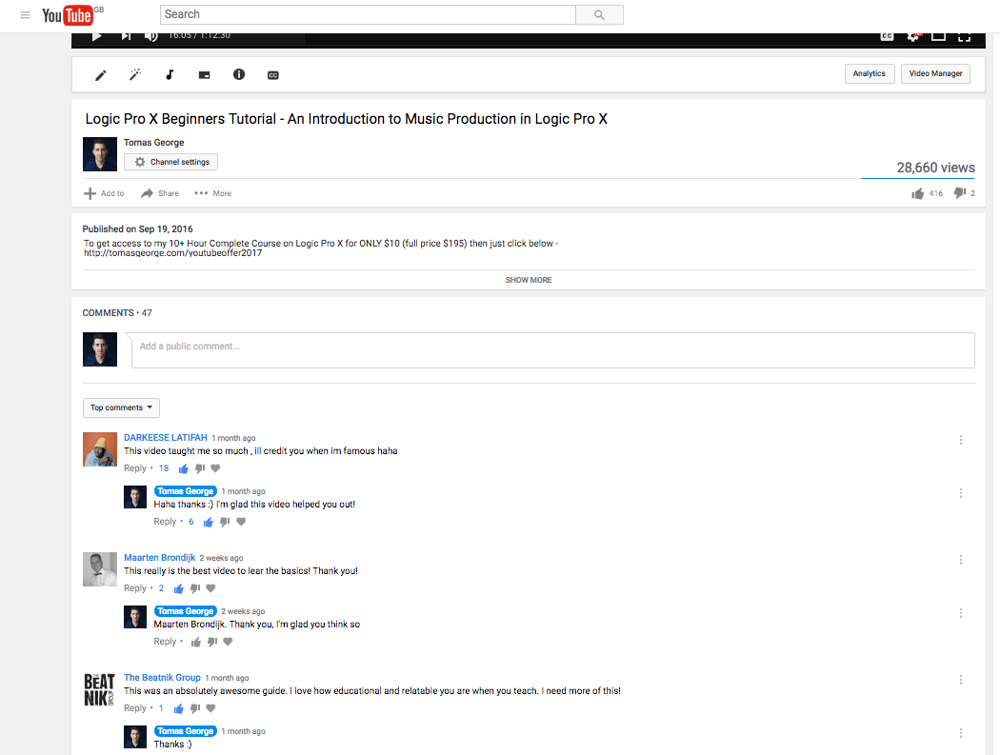Open Subtitles CC editor icon
This screenshot has height=755, width=1000.
point(273,75)
